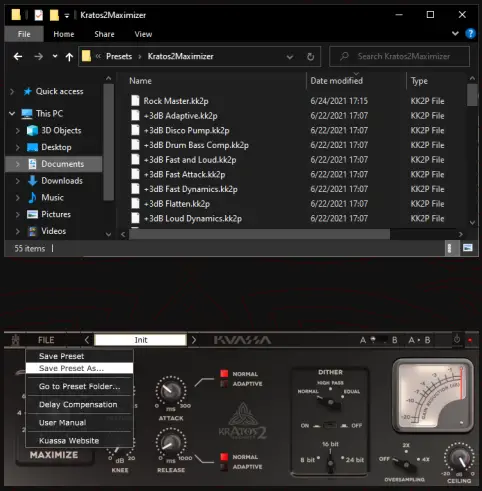Choose Save Preset from FILE menu
The width and height of the screenshot is (482, 491).
[79, 356]
